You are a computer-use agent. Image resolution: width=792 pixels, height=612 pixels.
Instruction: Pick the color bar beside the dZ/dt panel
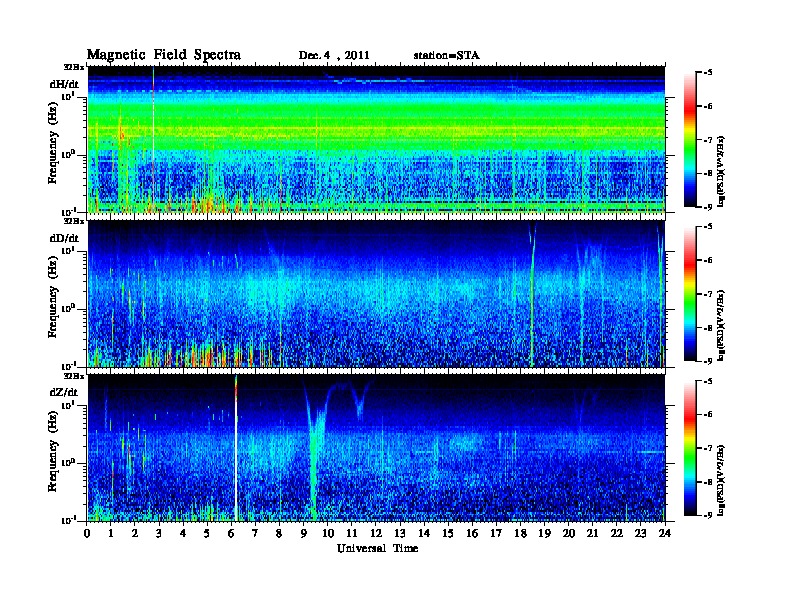(690, 448)
